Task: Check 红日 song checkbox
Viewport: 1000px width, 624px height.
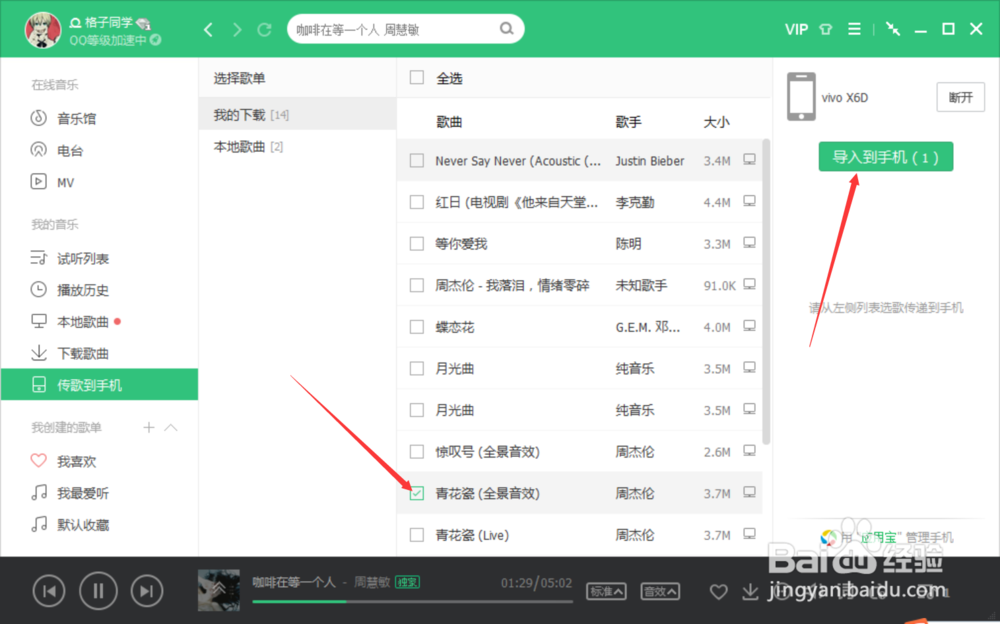Action: pos(416,202)
